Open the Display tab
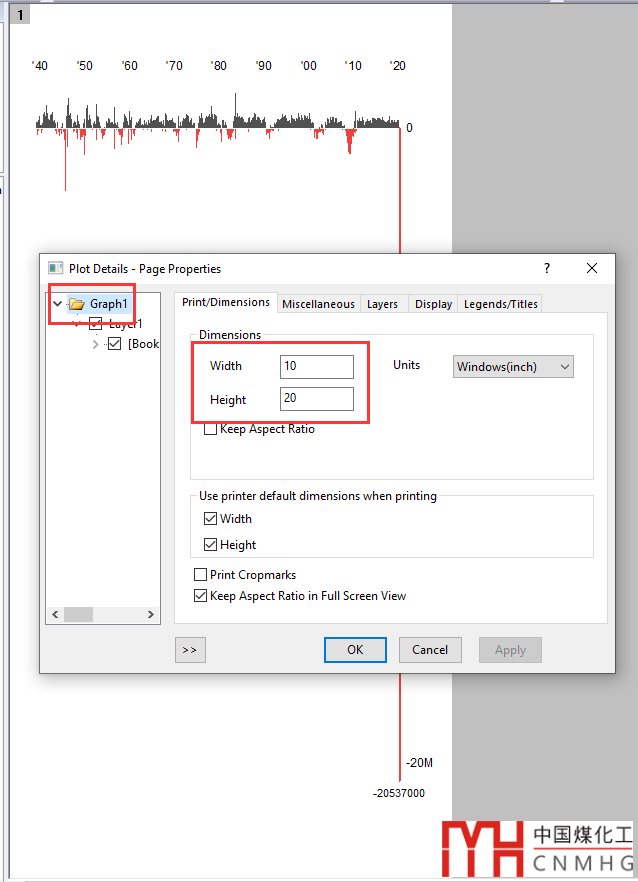 (x=433, y=304)
